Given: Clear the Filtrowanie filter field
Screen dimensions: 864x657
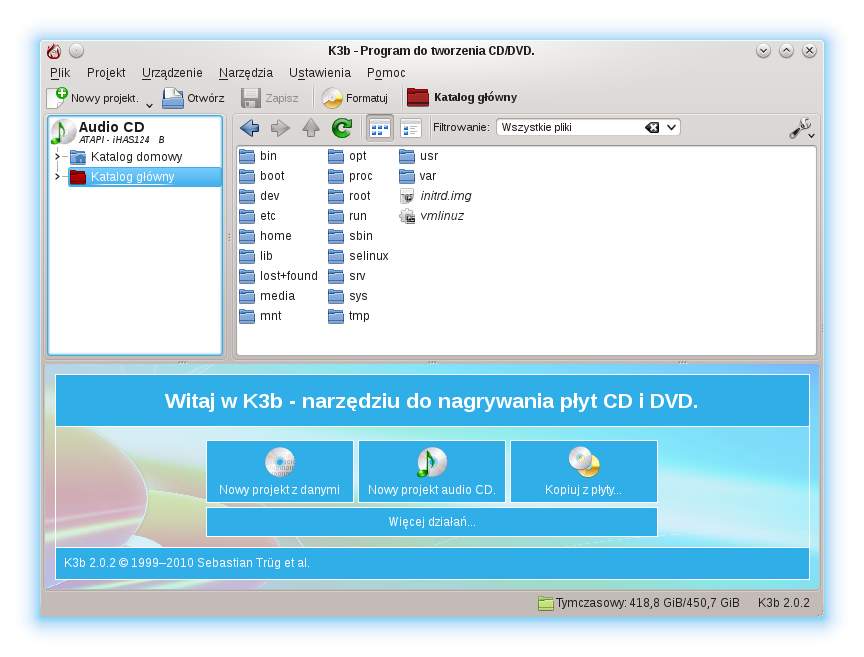Looking at the screenshot, I should point(652,127).
